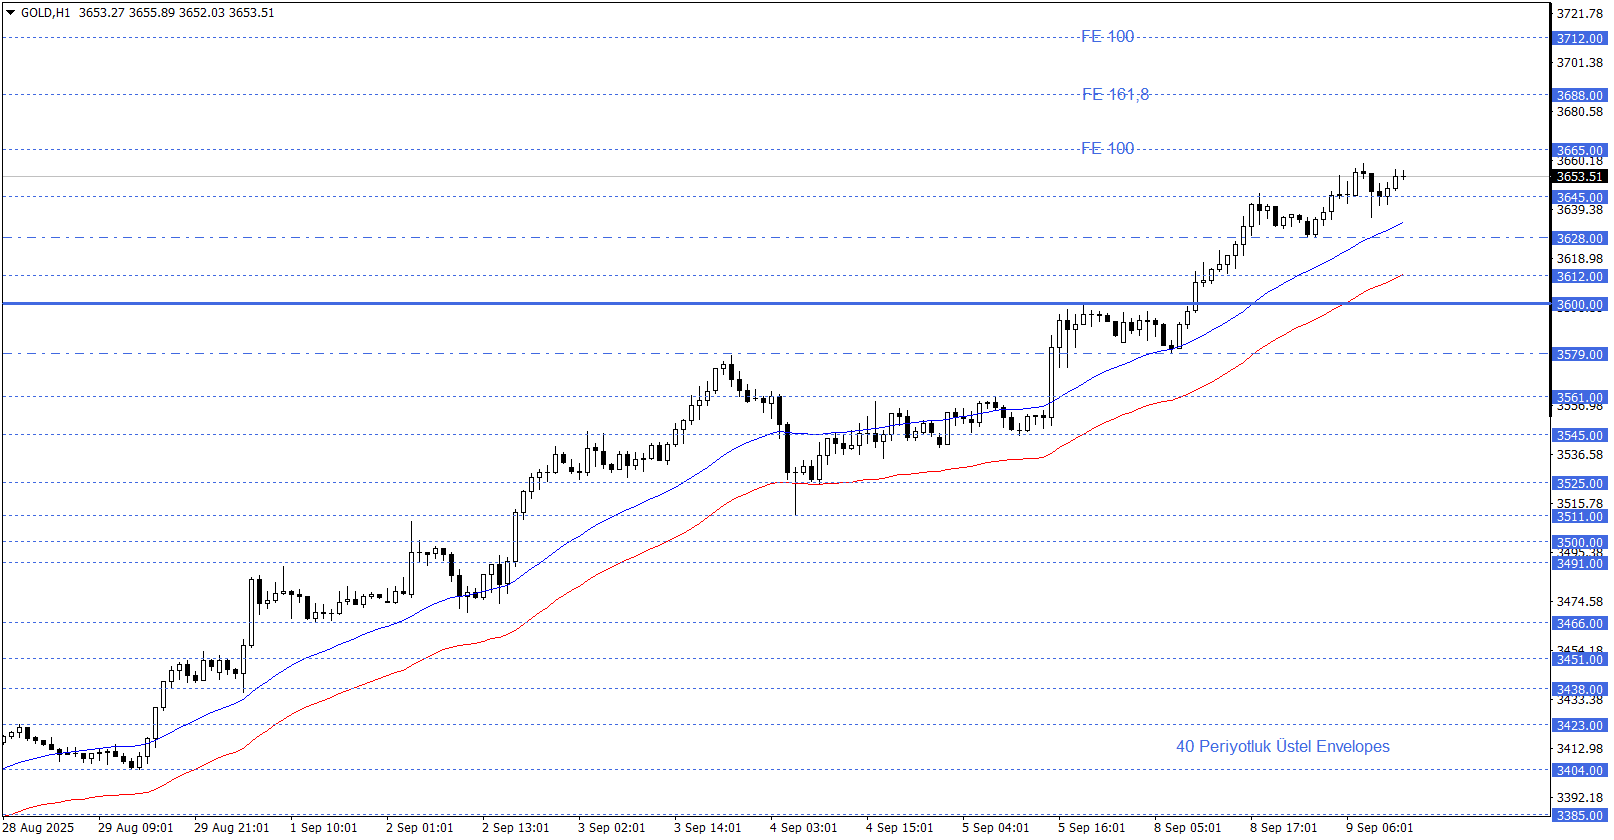The image size is (1614, 840).
Task: Select the thick blue 3600 horizontal line
Action: tap(775, 303)
